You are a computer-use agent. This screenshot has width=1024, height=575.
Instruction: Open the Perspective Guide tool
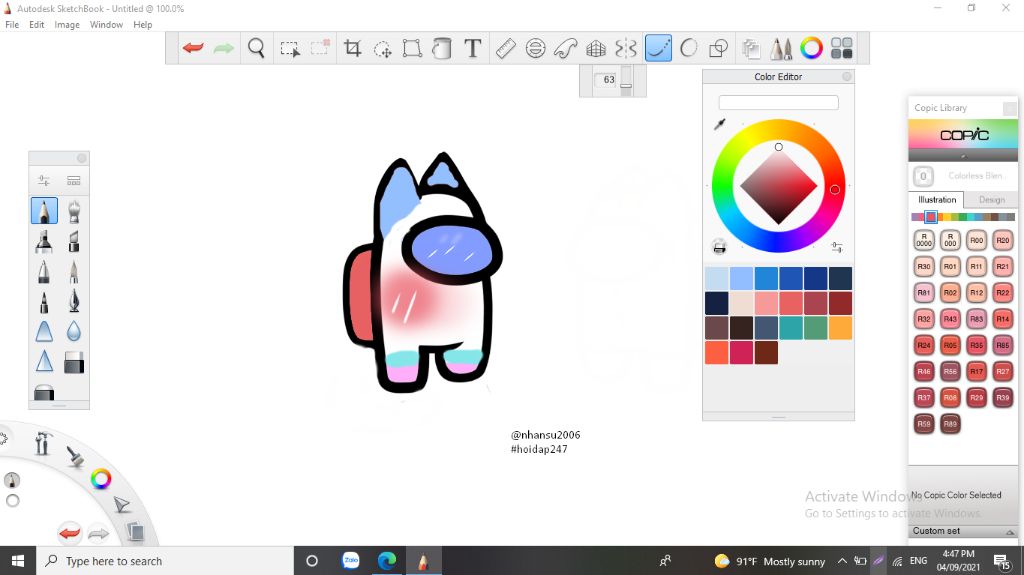coord(596,48)
